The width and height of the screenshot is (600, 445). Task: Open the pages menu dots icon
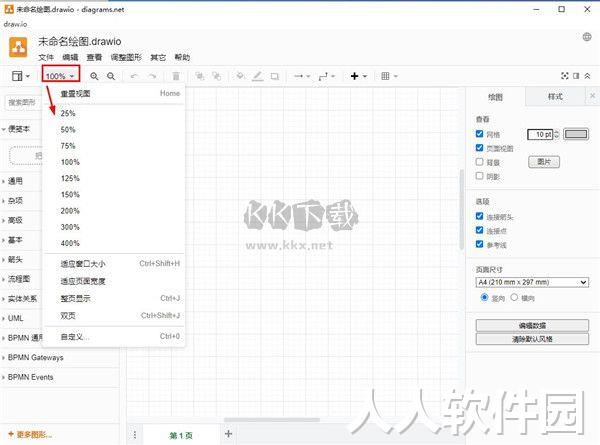point(135,435)
